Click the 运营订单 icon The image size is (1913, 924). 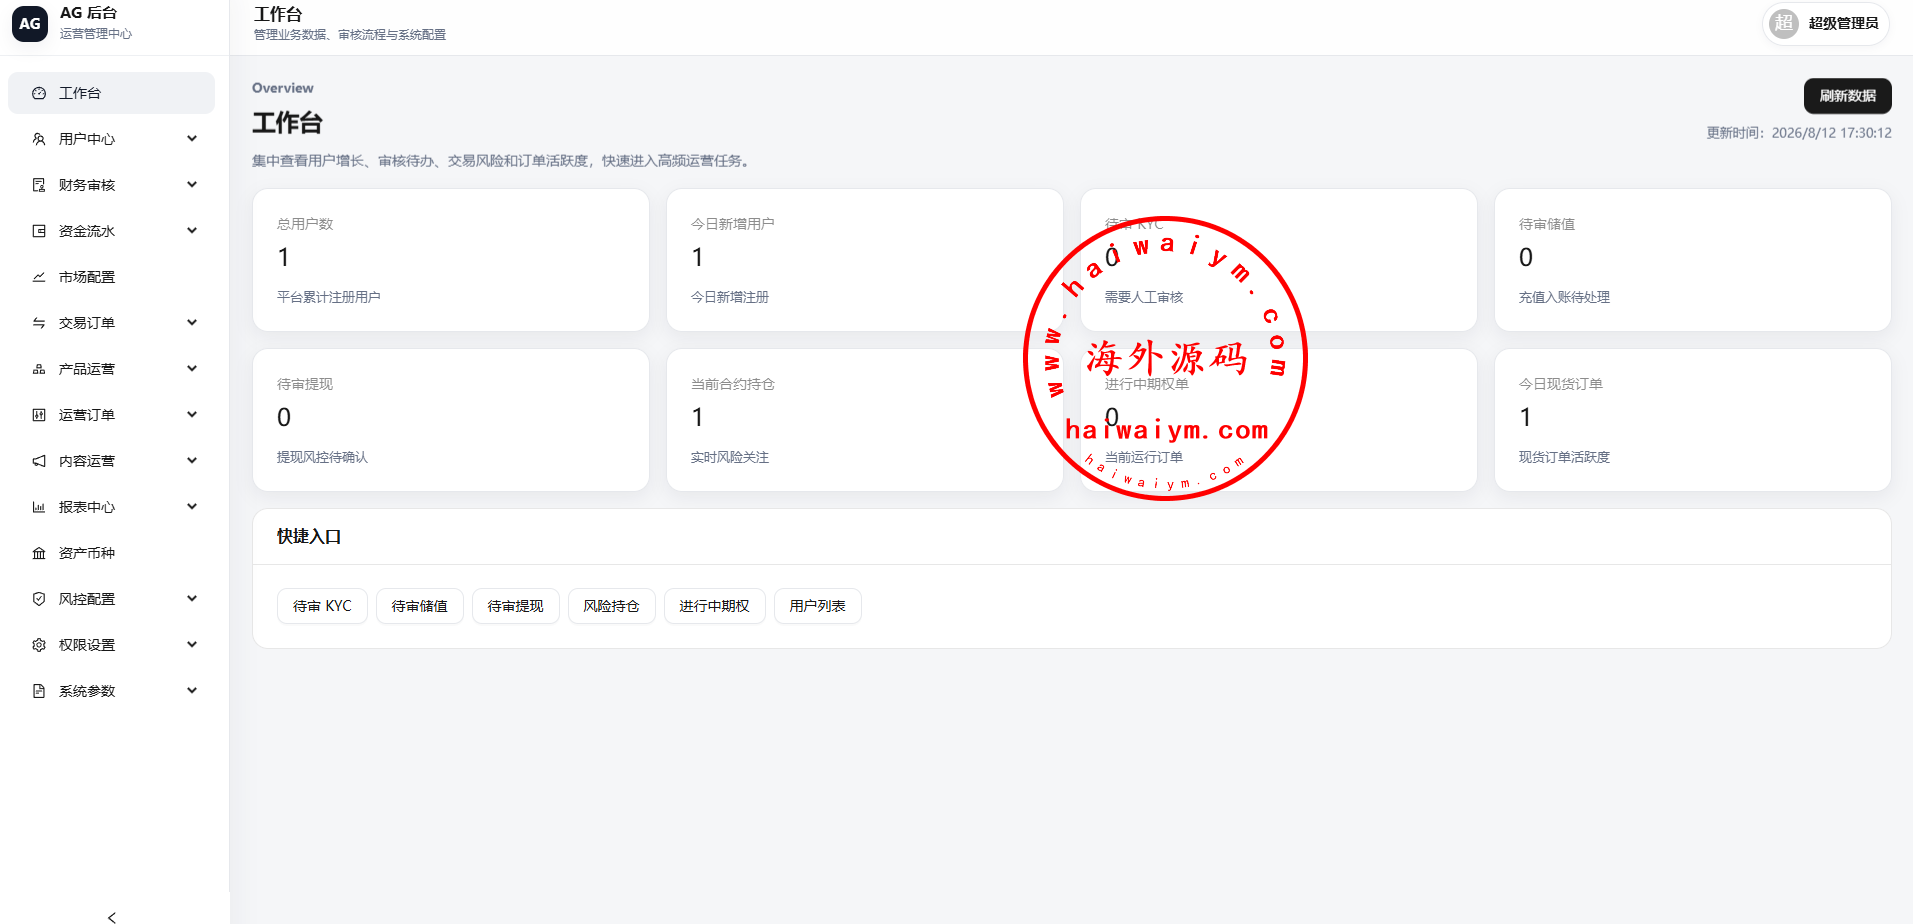[39, 415]
